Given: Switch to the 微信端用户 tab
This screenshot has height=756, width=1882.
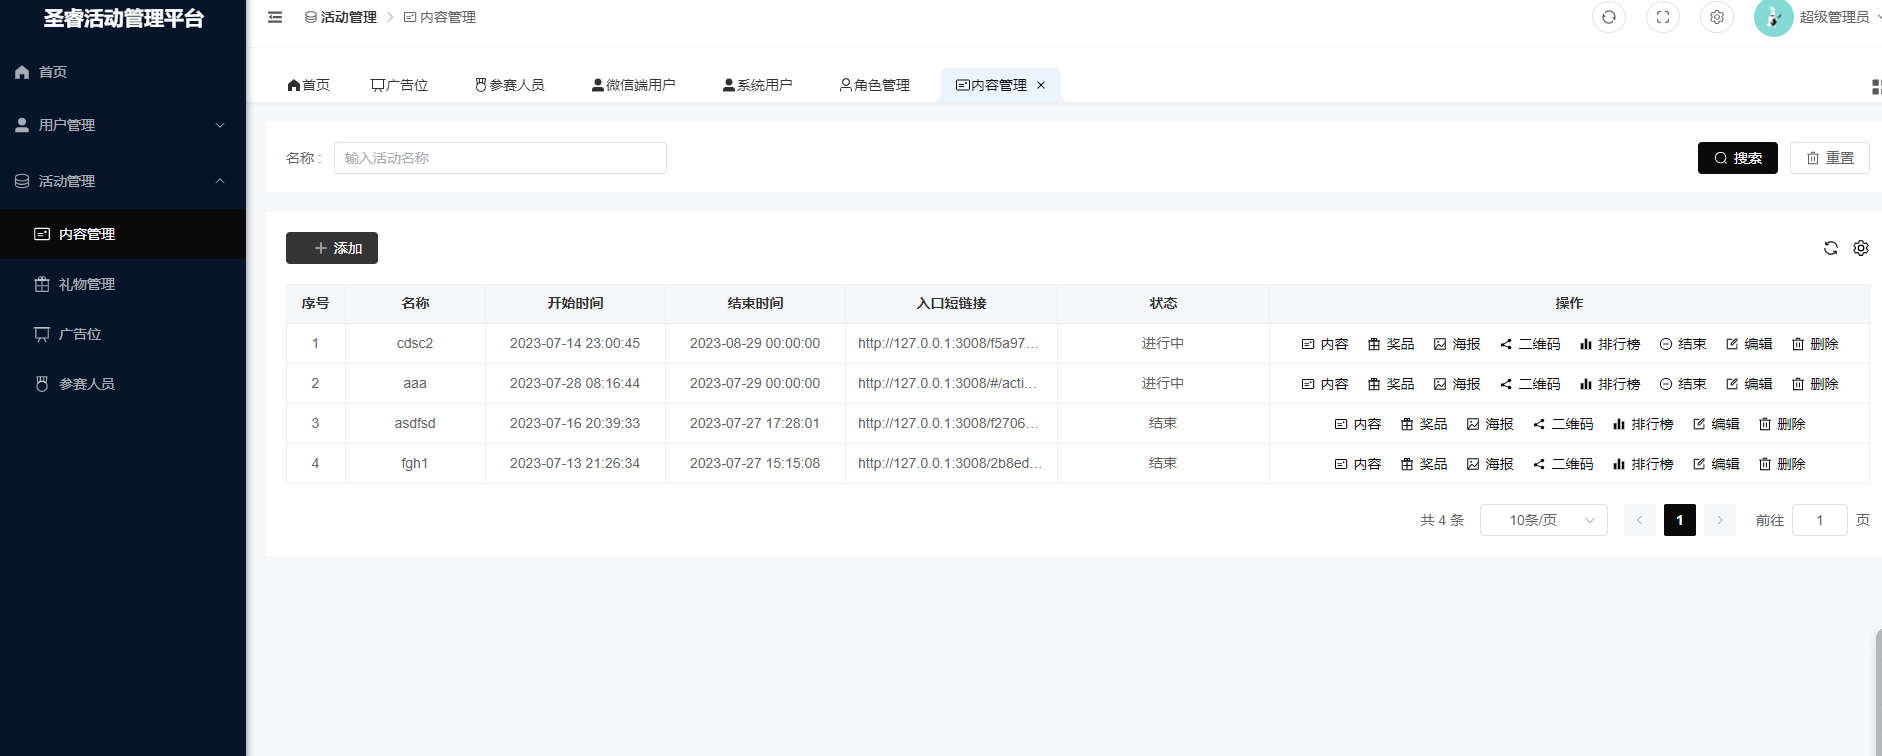Looking at the screenshot, I should [x=633, y=85].
